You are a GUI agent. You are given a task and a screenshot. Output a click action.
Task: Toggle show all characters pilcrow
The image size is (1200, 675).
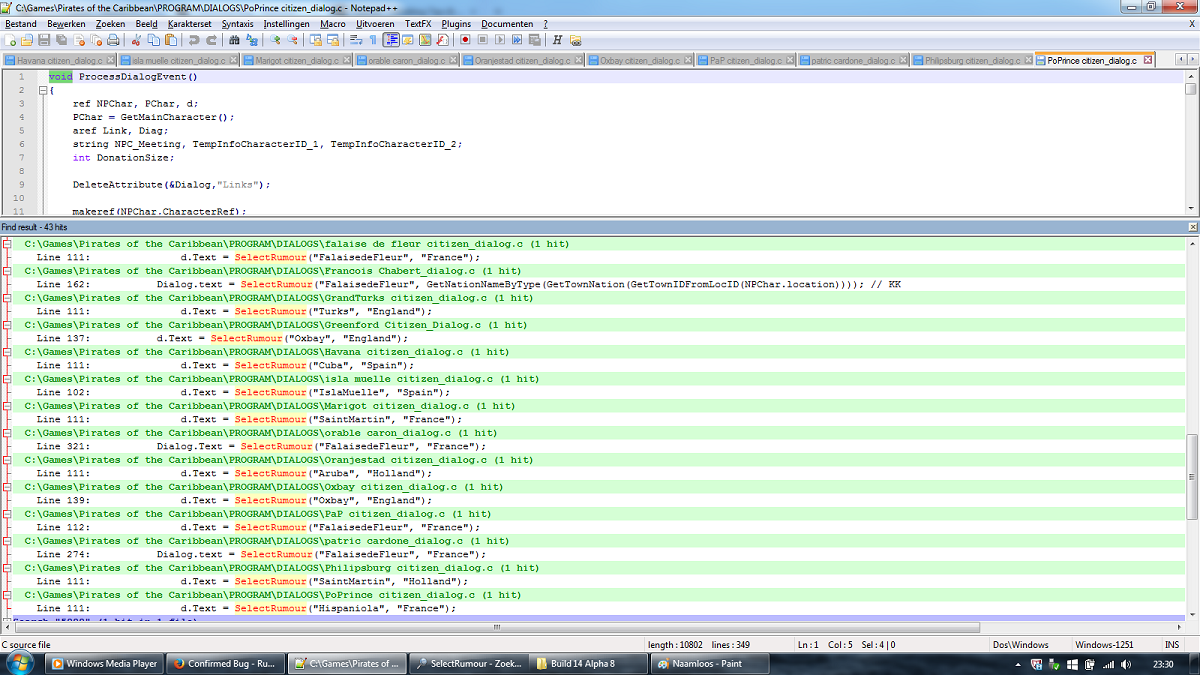pyautogui.click(x=373, y=40)
